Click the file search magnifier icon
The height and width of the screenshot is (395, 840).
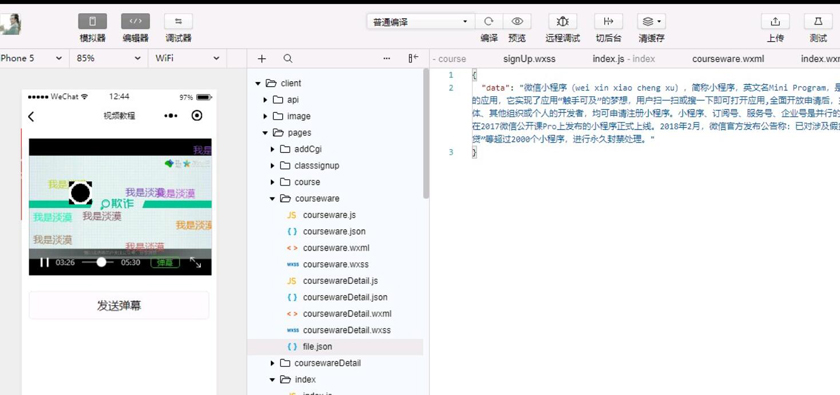pyautogui.click(x=288, y=58)
